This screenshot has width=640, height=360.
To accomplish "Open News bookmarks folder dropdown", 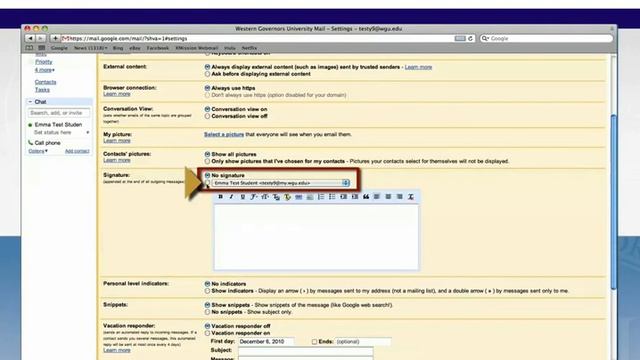I will point(91,48).
